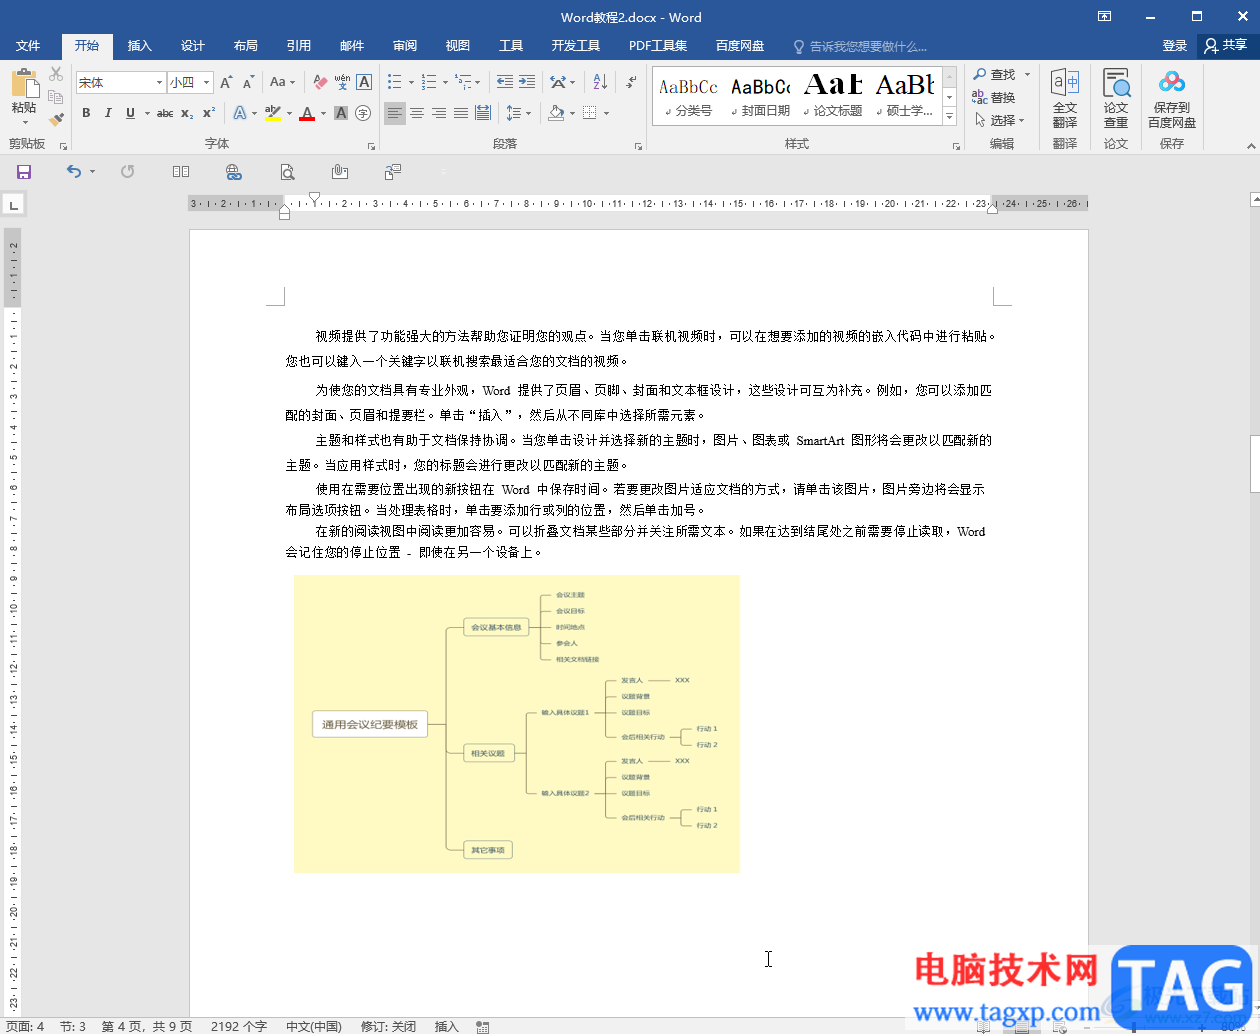Click the 共享 share button
The image size is (1260, 1034).
pyautogui.click(x=1226, y=46)
